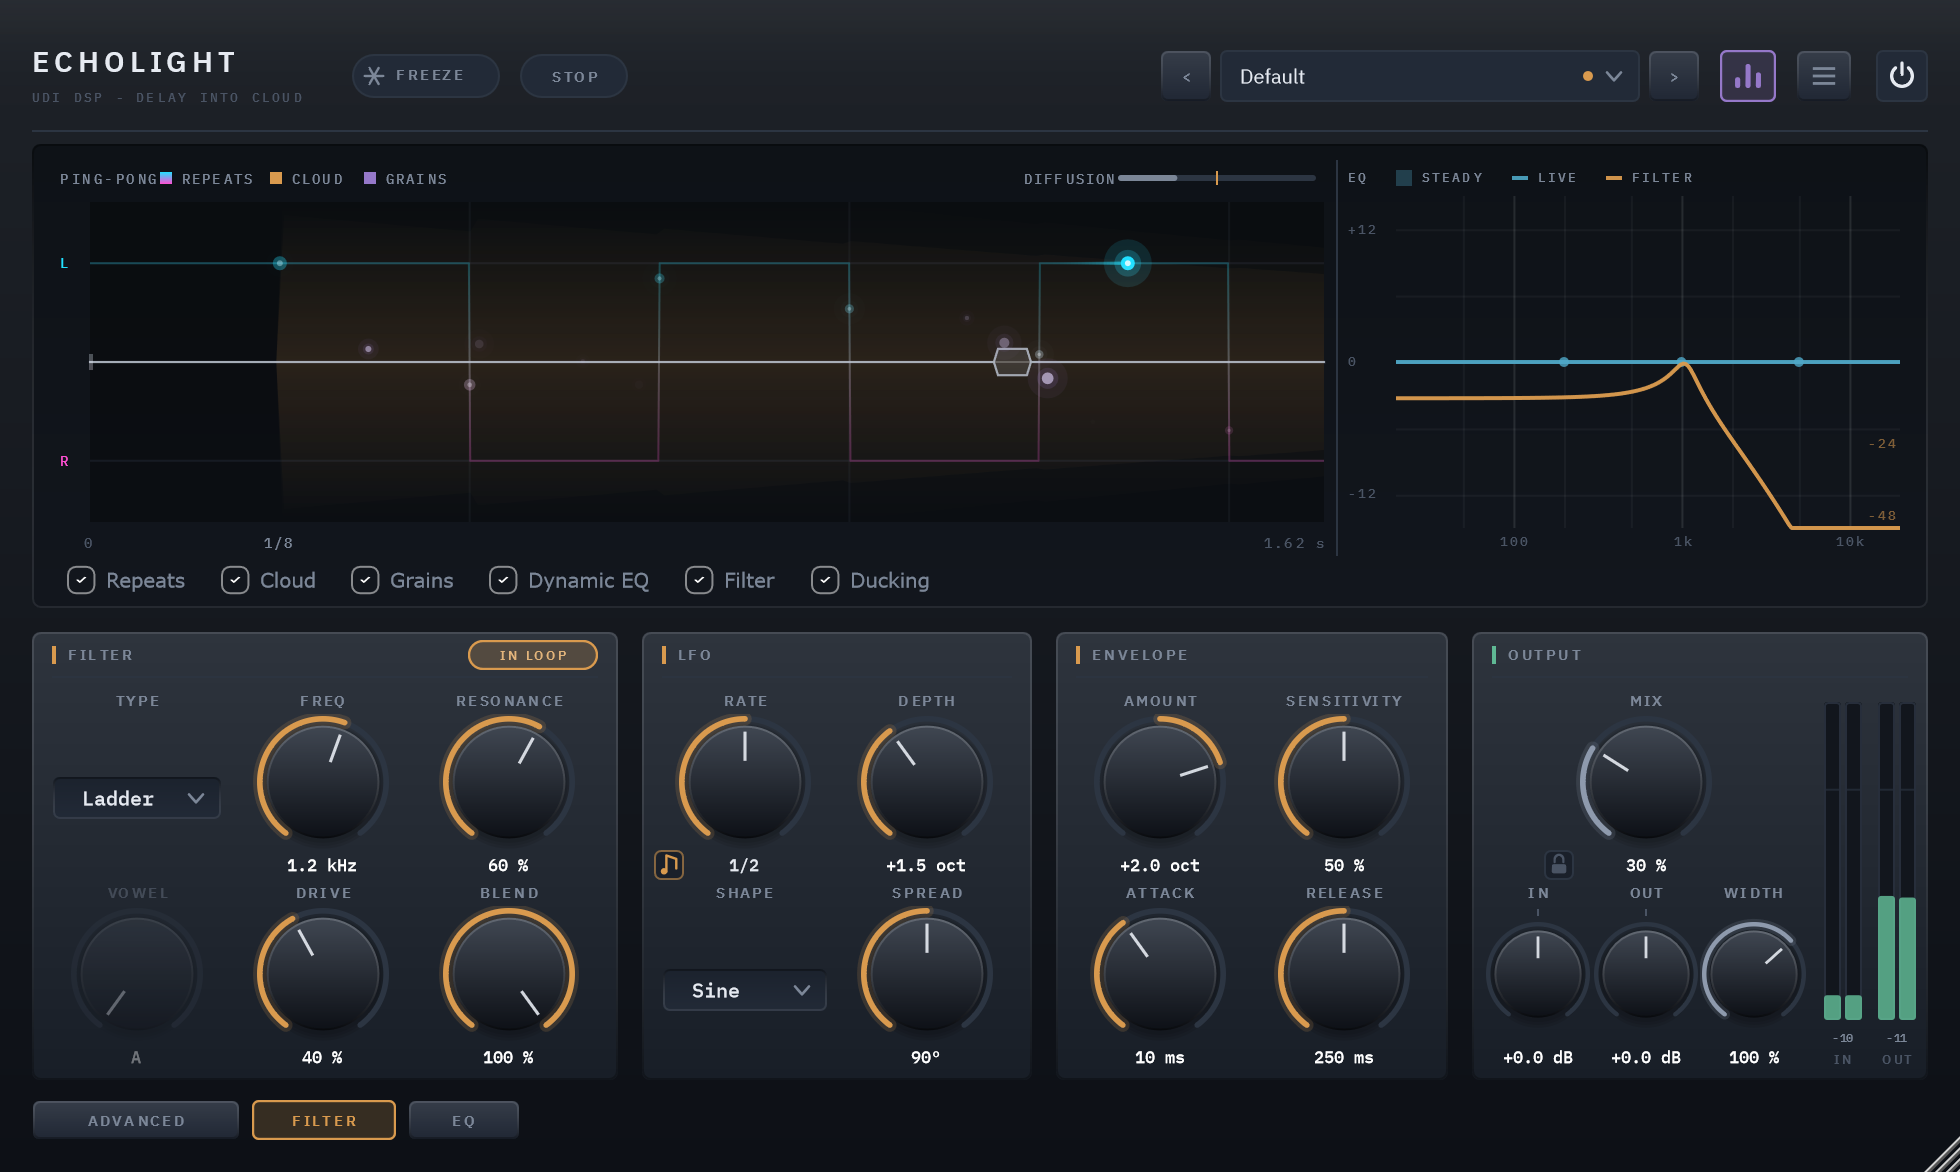Click the filter Freq knob
This screenshot has height=1172, width=1960.
[x=322, y=781]
